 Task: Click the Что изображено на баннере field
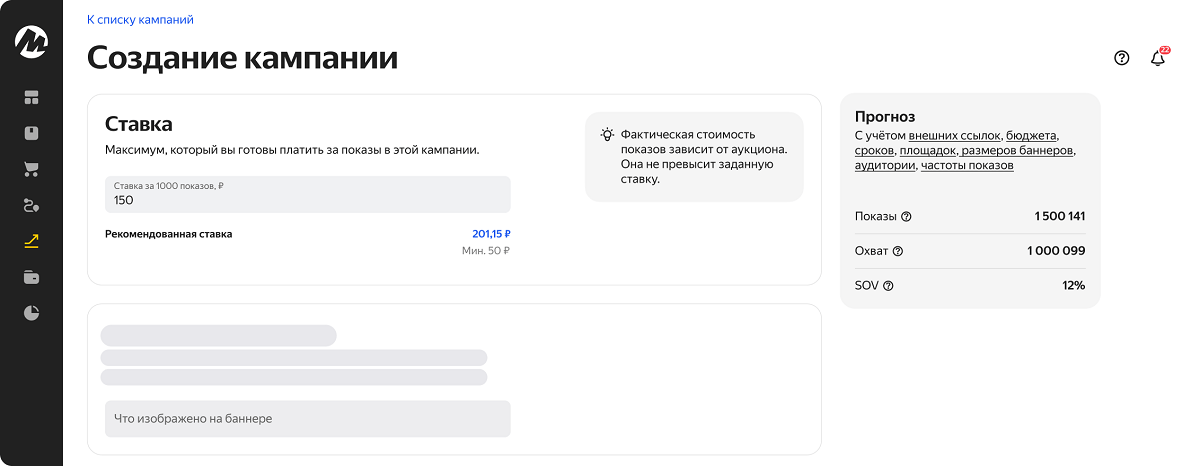307,419
